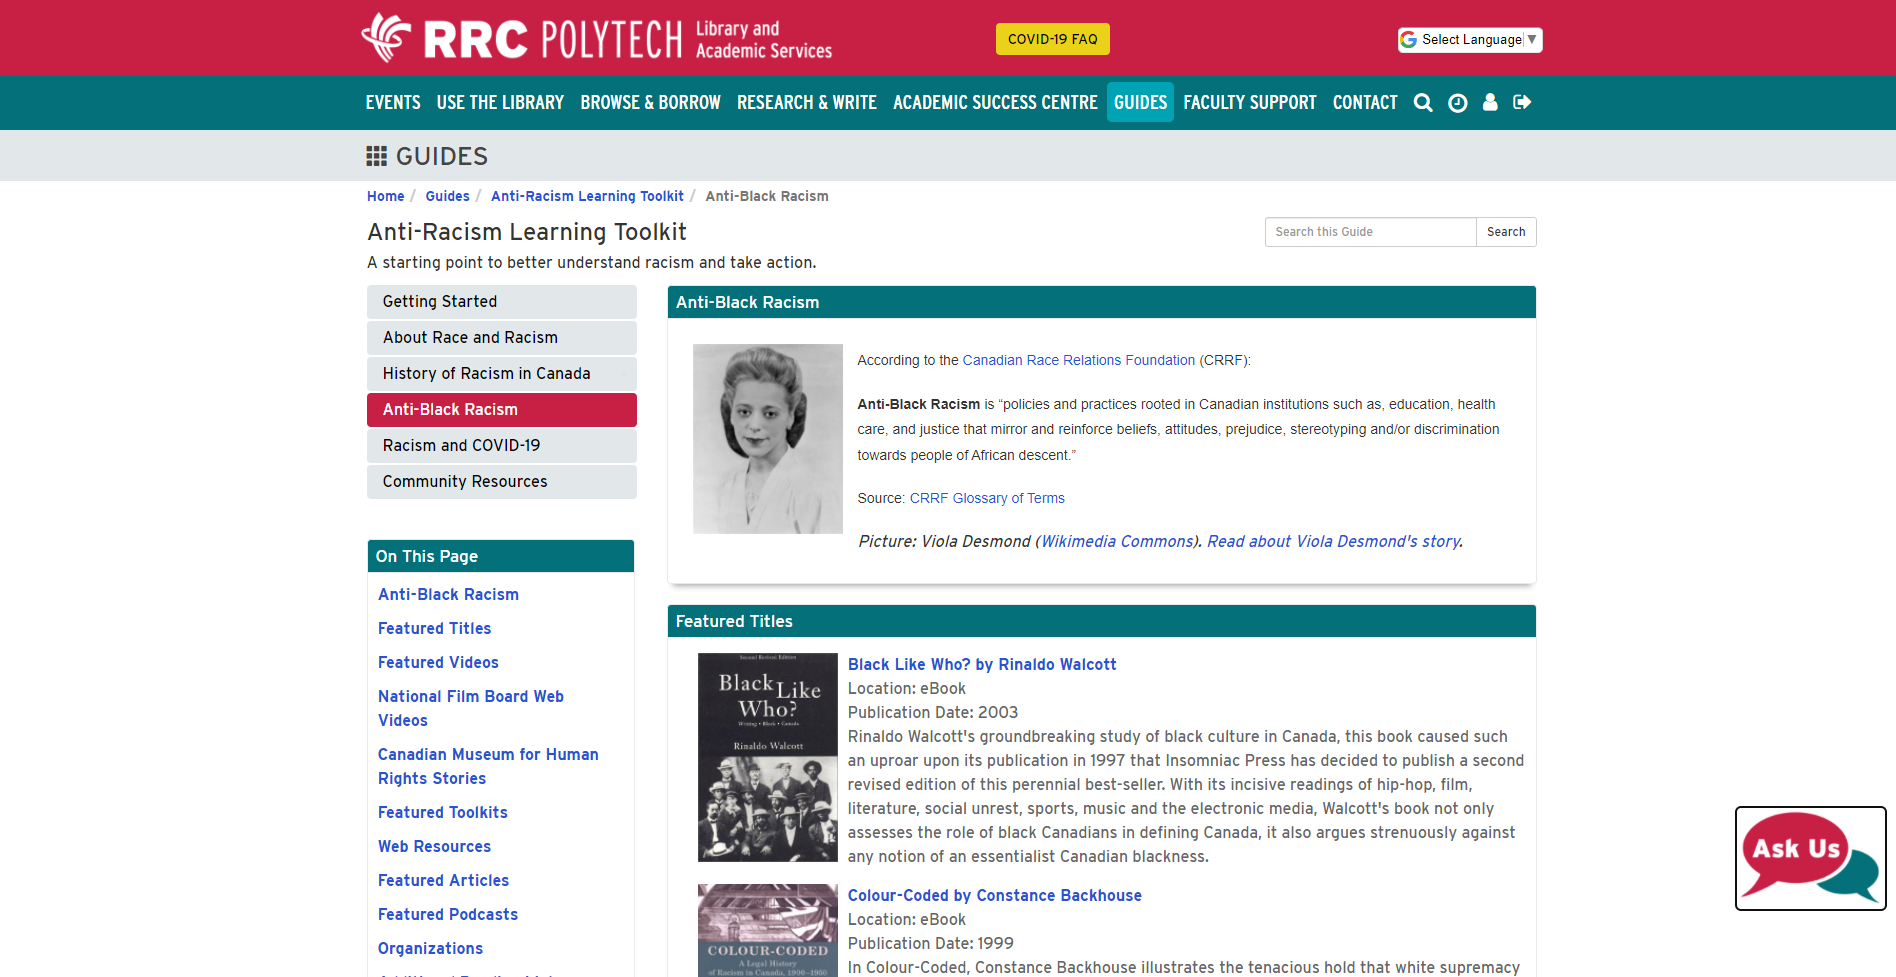Select the Anti-Black Racism sidebar tab
The width and height of the screenshot is (1896, 977).
[x=502, y=410]
